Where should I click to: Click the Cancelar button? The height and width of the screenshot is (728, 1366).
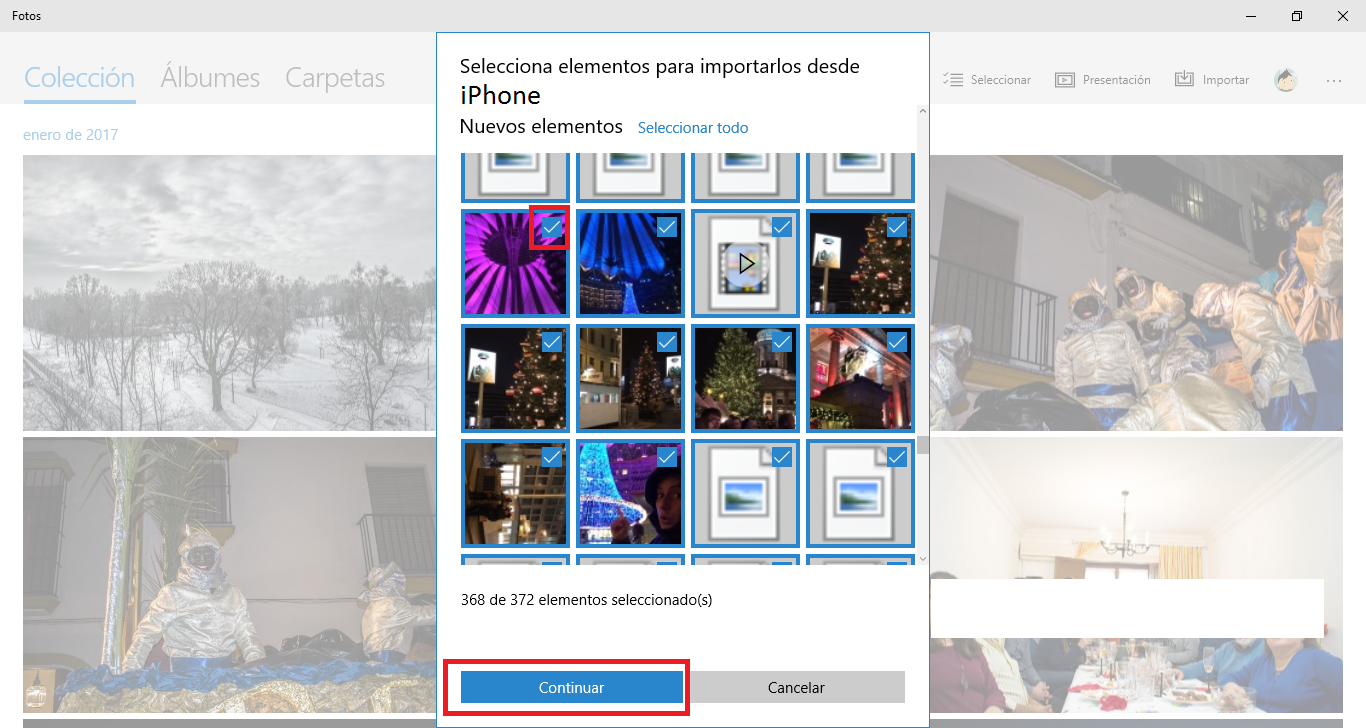pos(796,687)
